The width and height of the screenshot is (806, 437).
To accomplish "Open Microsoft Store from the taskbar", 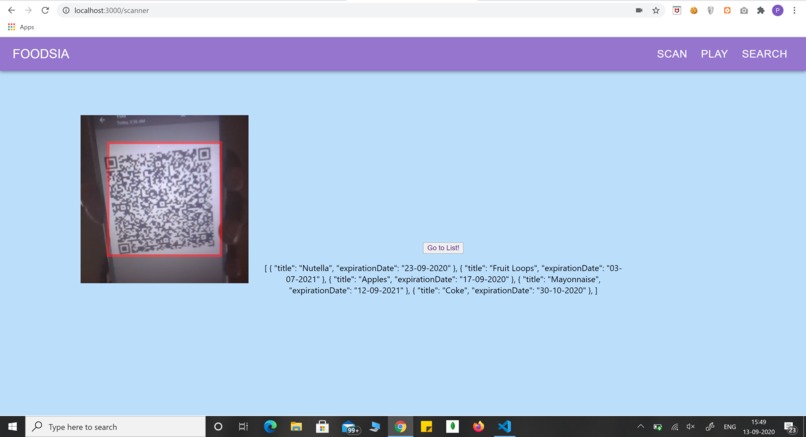I will 322,427.
